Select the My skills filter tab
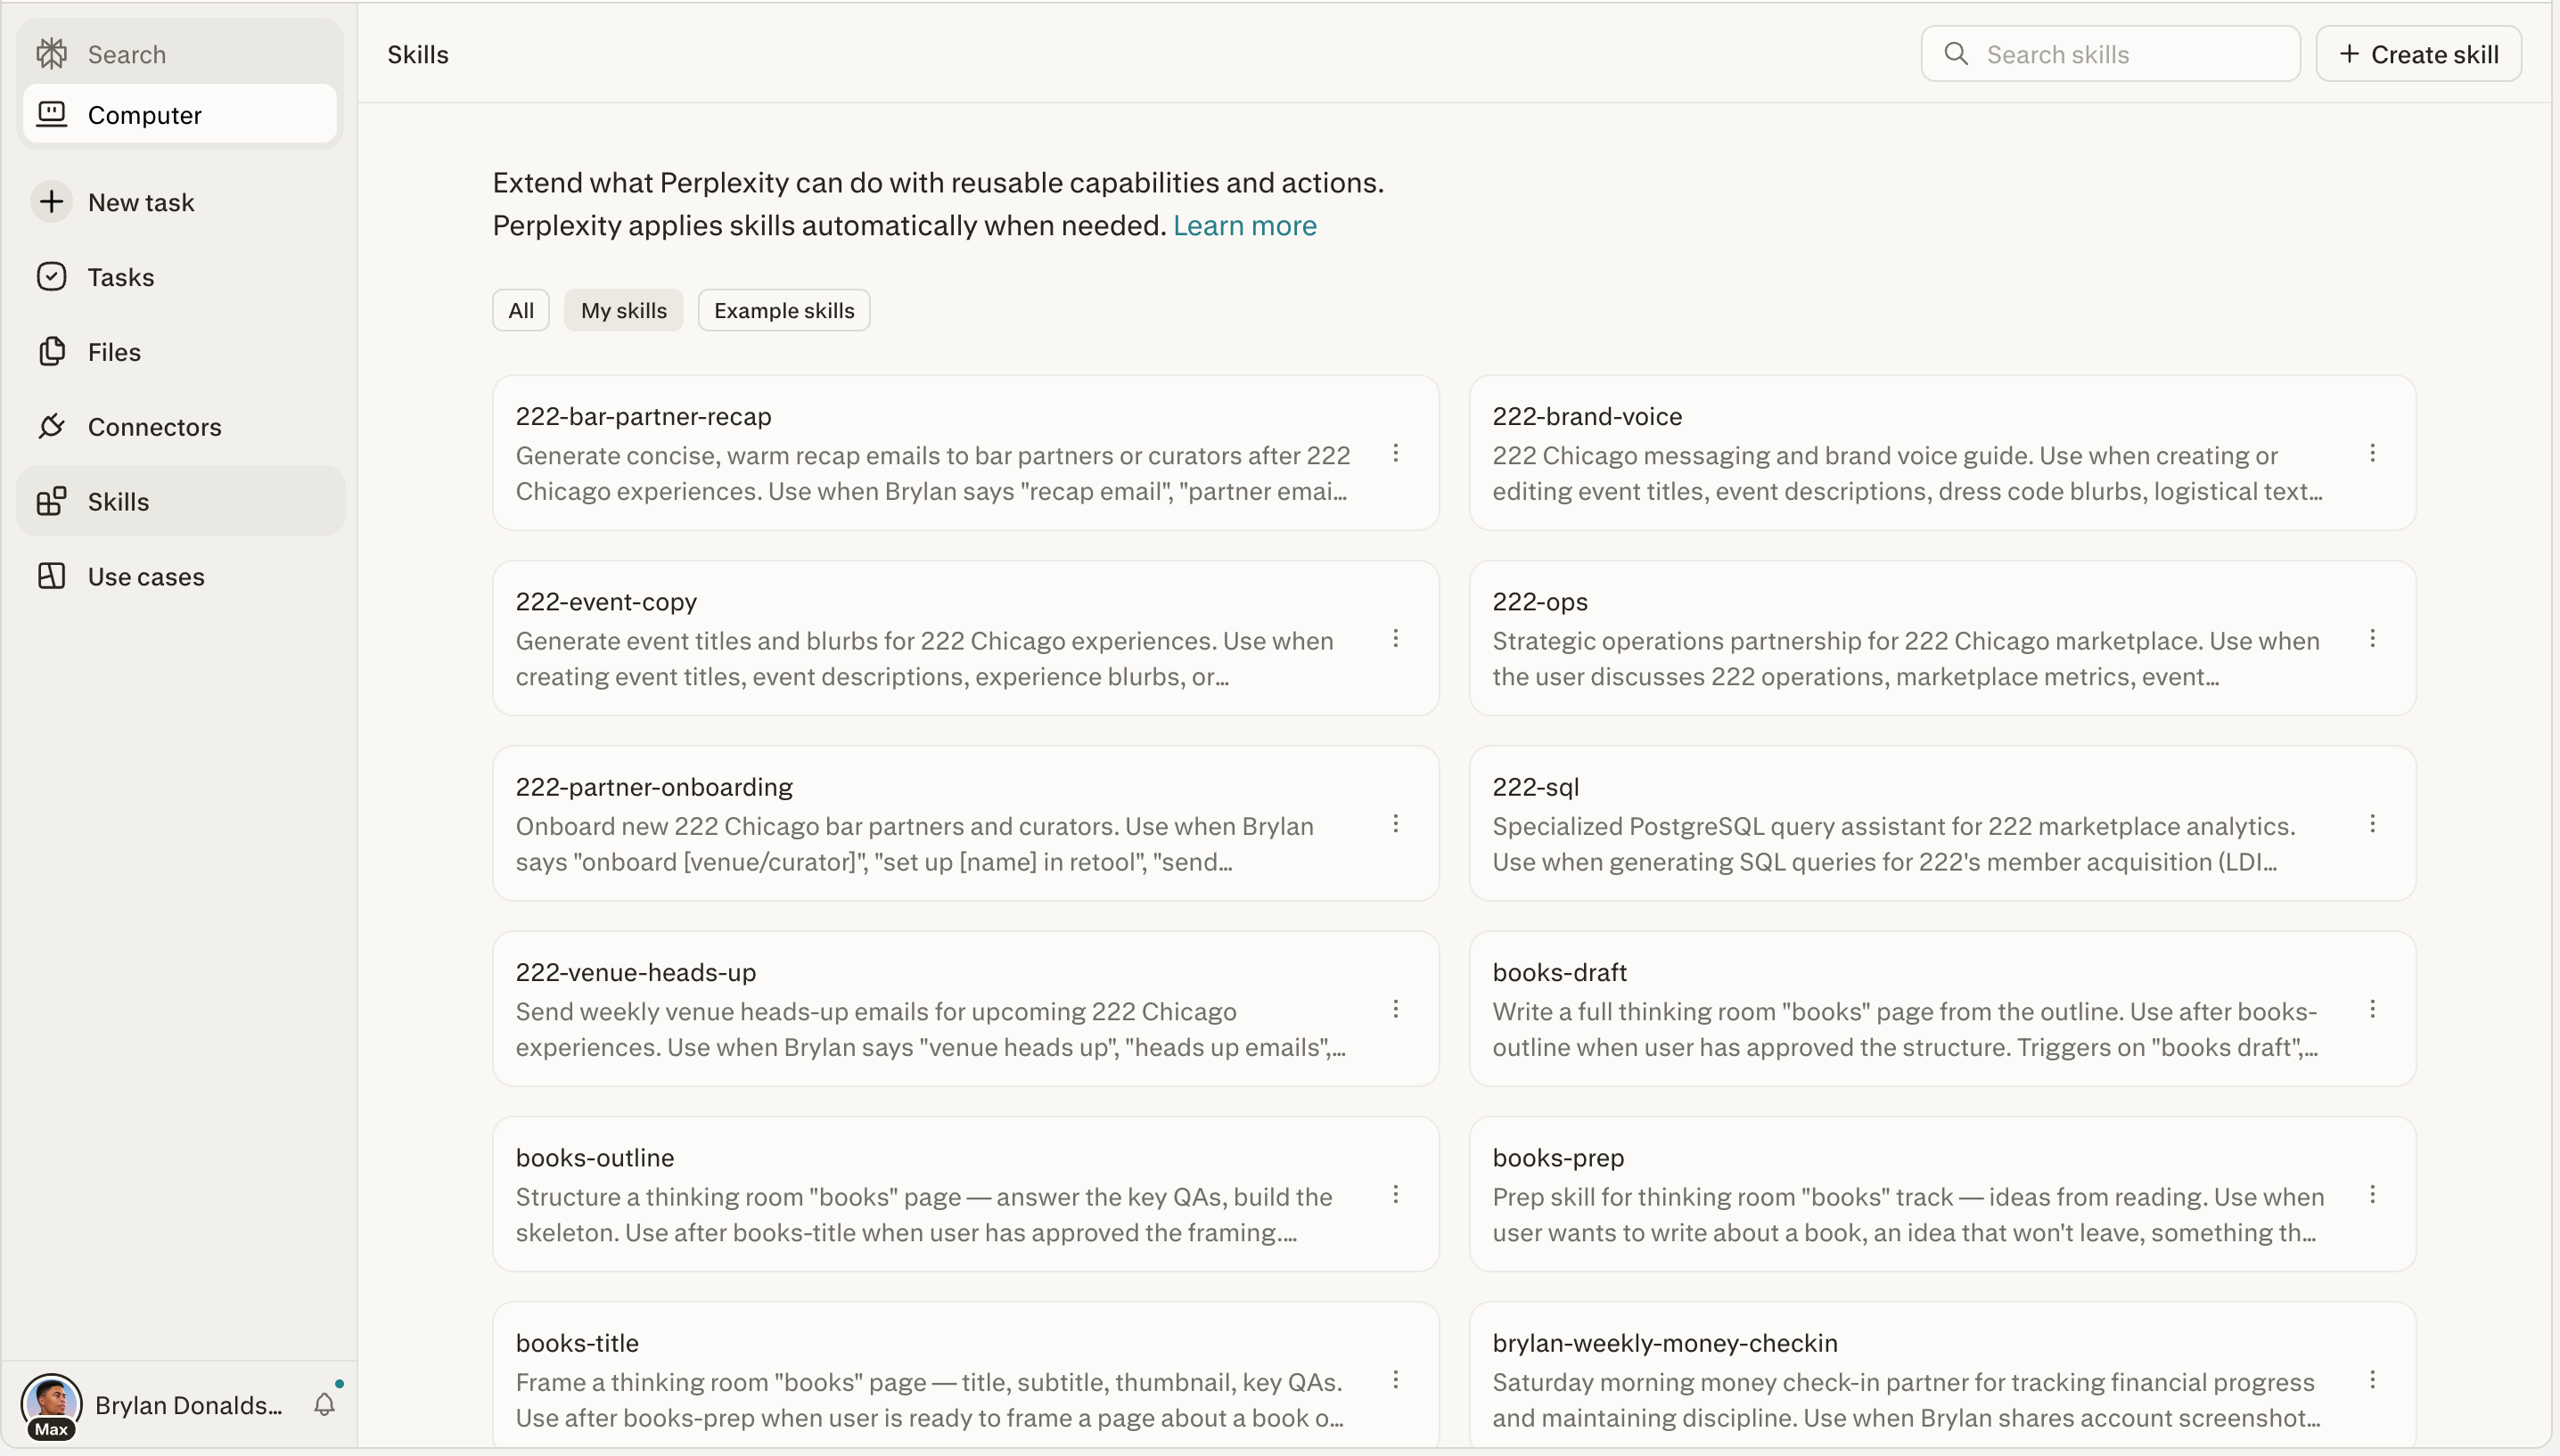 (623, 310)
